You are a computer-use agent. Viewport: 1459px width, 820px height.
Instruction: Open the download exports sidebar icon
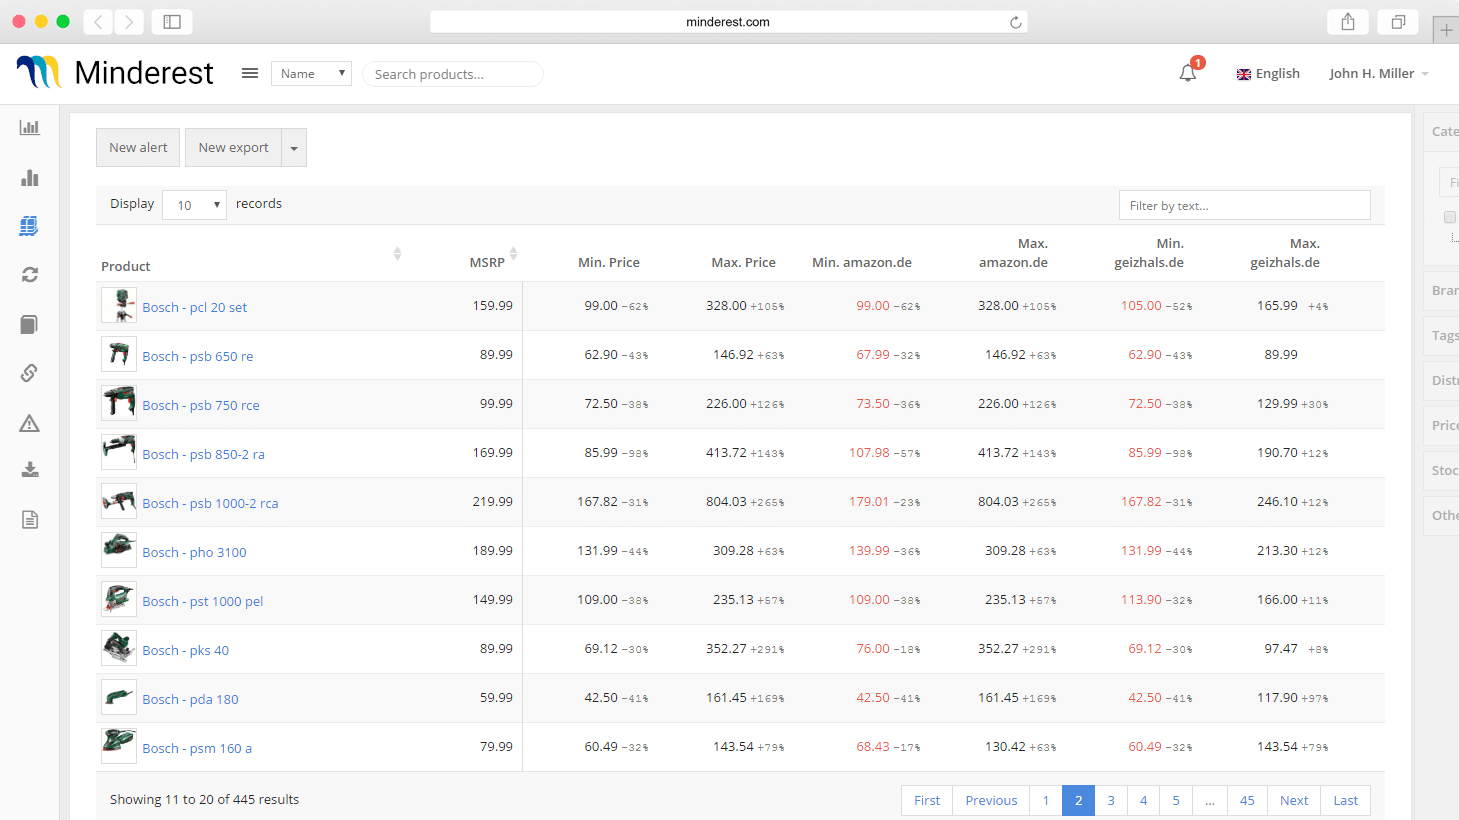[x=30, y=470]
